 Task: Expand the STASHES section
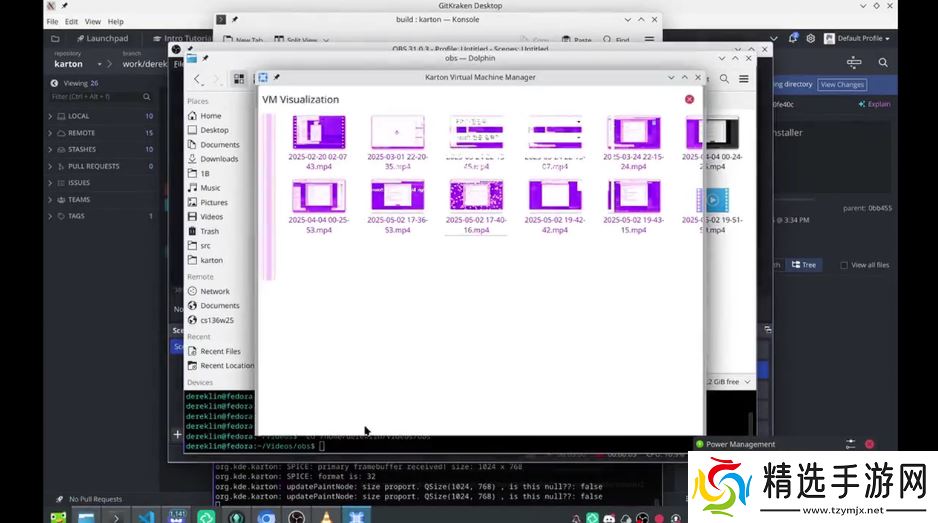coord(50,149)
